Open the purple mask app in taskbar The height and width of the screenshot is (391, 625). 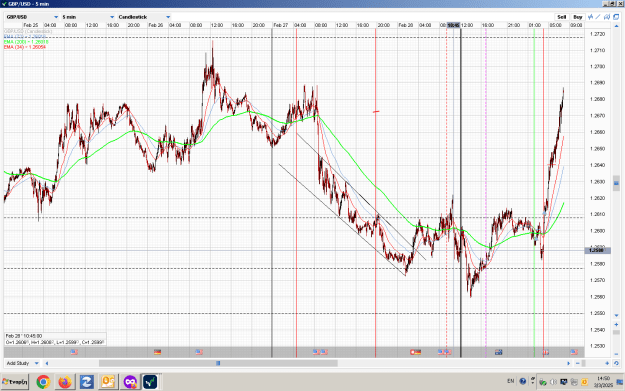[x=130, y=382]
